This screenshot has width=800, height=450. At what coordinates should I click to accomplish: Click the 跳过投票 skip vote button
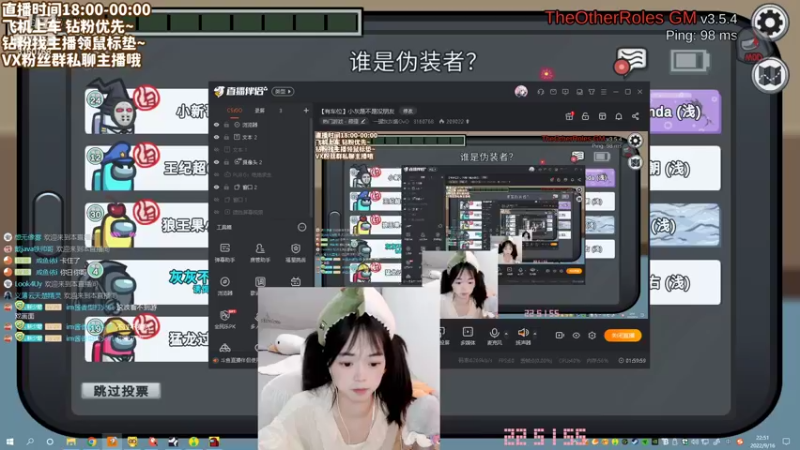(120, 391)
